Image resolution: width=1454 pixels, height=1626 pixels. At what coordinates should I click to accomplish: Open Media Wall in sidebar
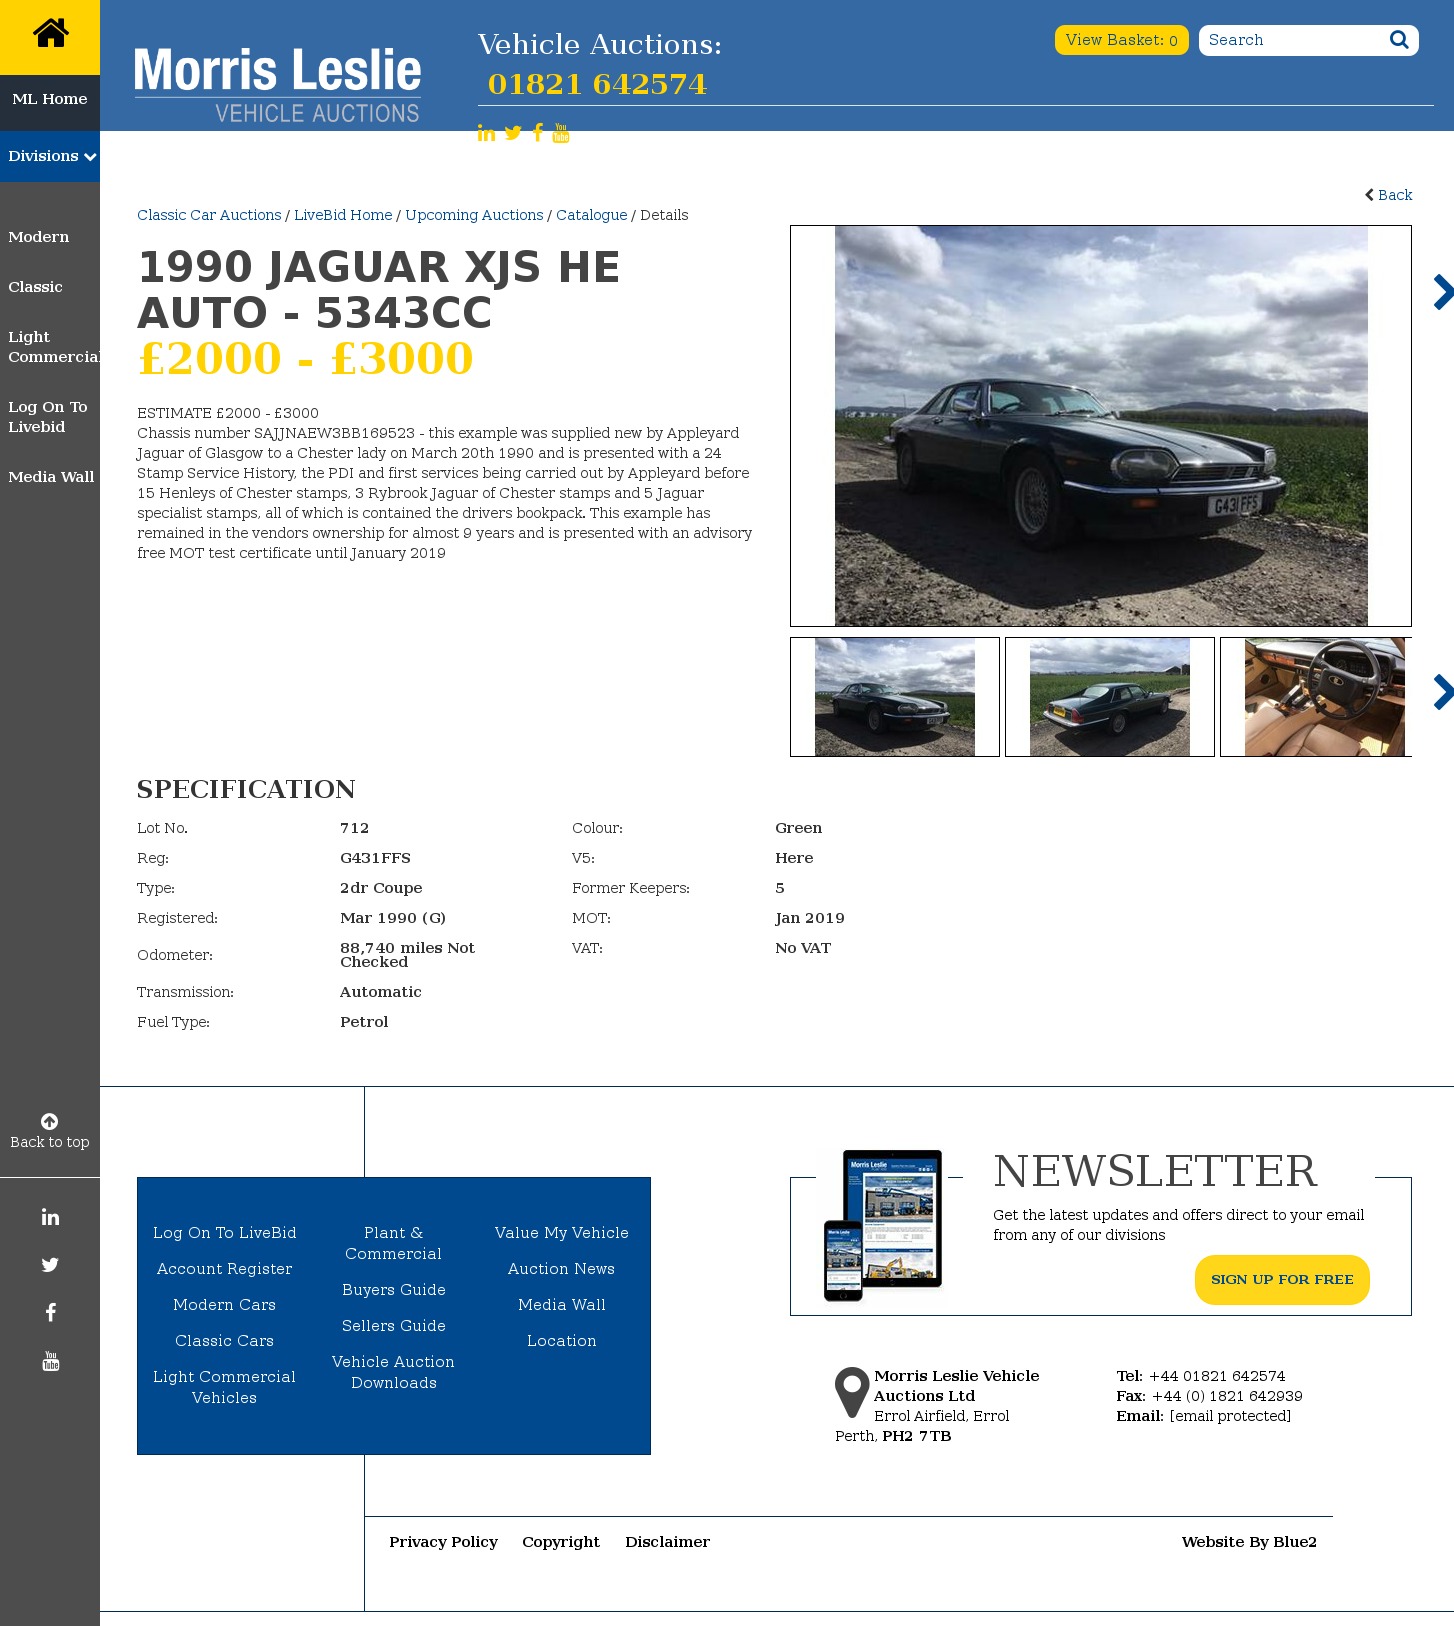coord(51,477)
